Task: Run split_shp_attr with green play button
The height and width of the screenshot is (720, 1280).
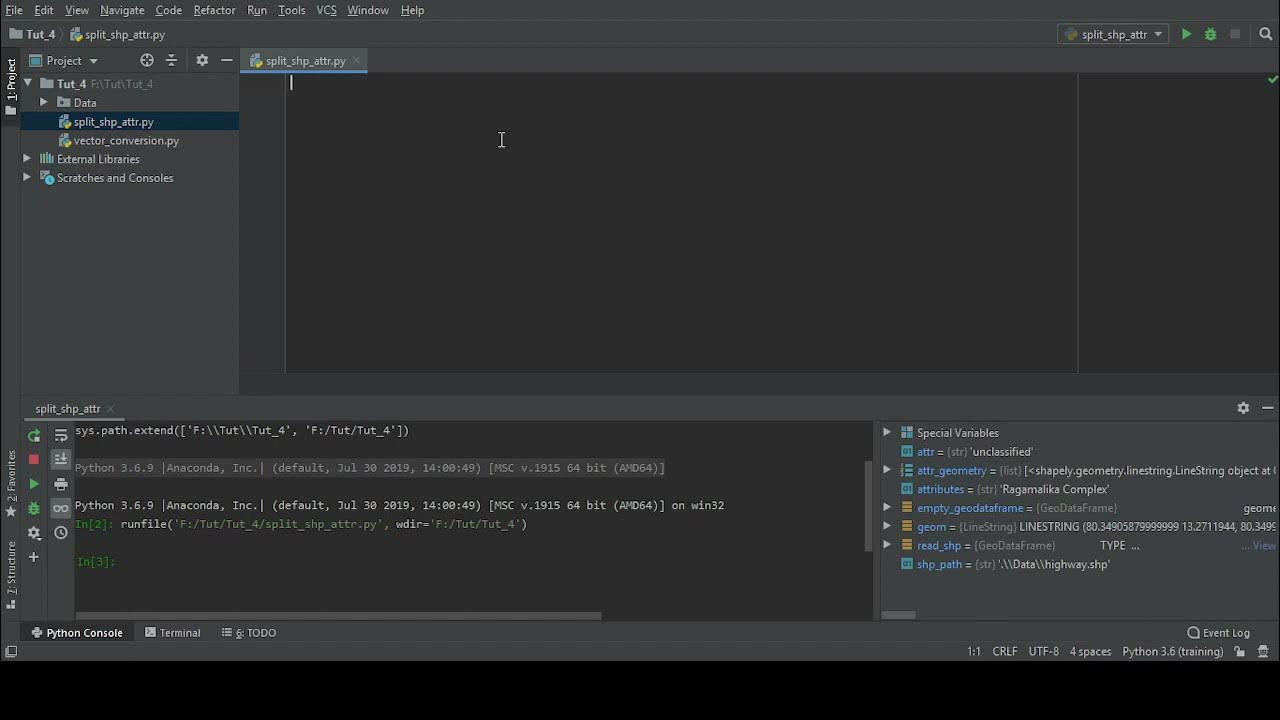Action: [x=1186, y=34]
